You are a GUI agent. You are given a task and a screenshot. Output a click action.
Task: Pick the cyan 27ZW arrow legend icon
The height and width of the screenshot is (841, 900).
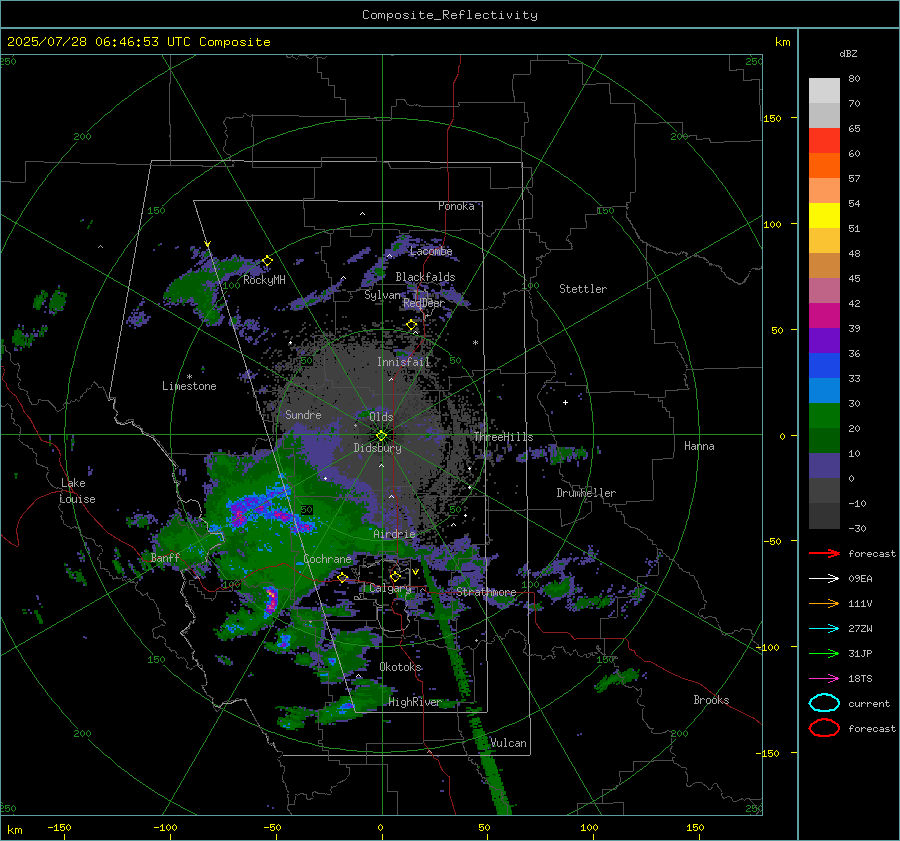tap(824, 629)
